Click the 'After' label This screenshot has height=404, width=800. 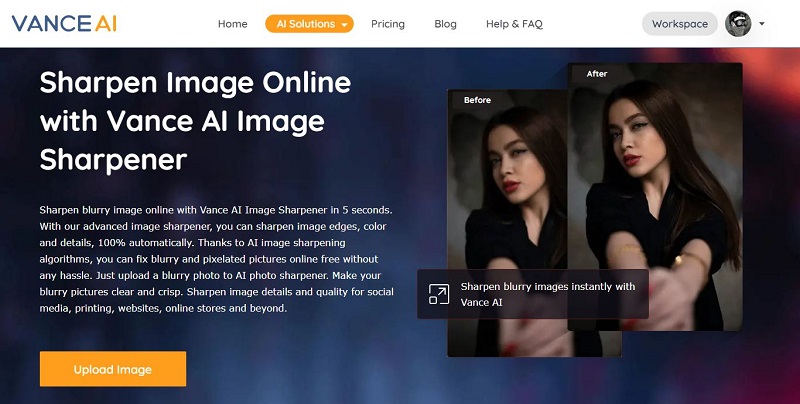(x=596, y=73)
